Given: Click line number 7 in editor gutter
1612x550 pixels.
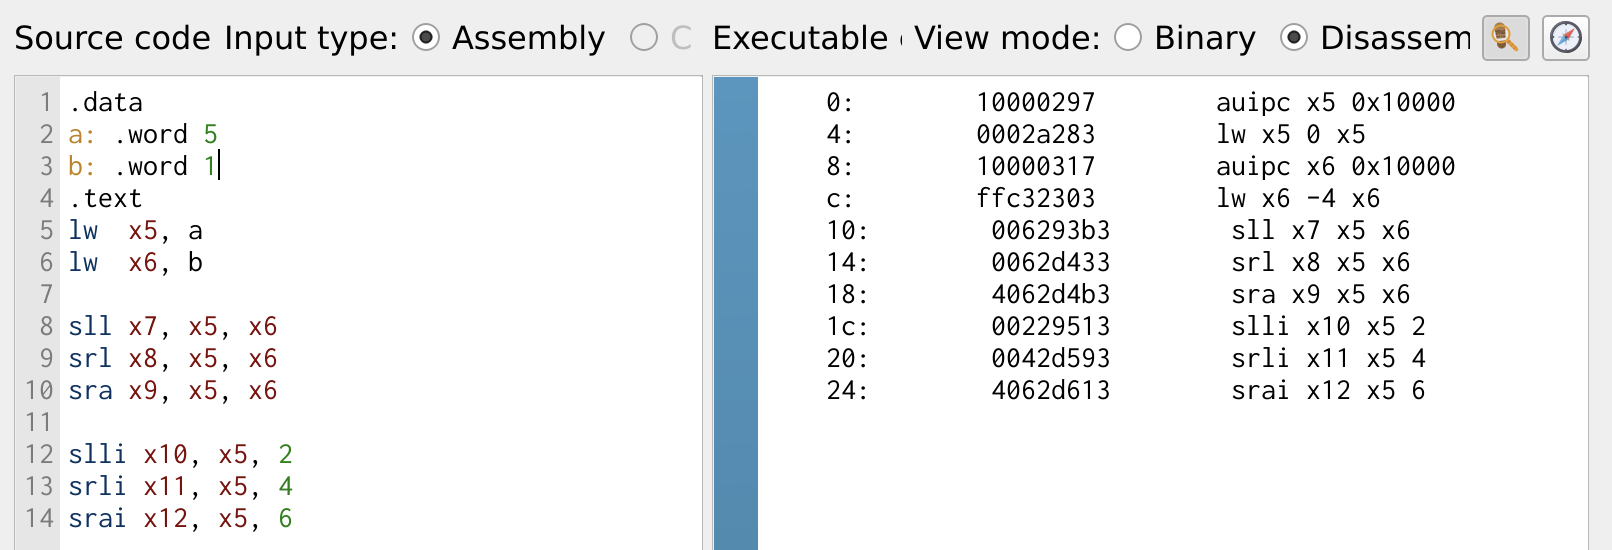Looking at the screenshot, I should (45, 294).
